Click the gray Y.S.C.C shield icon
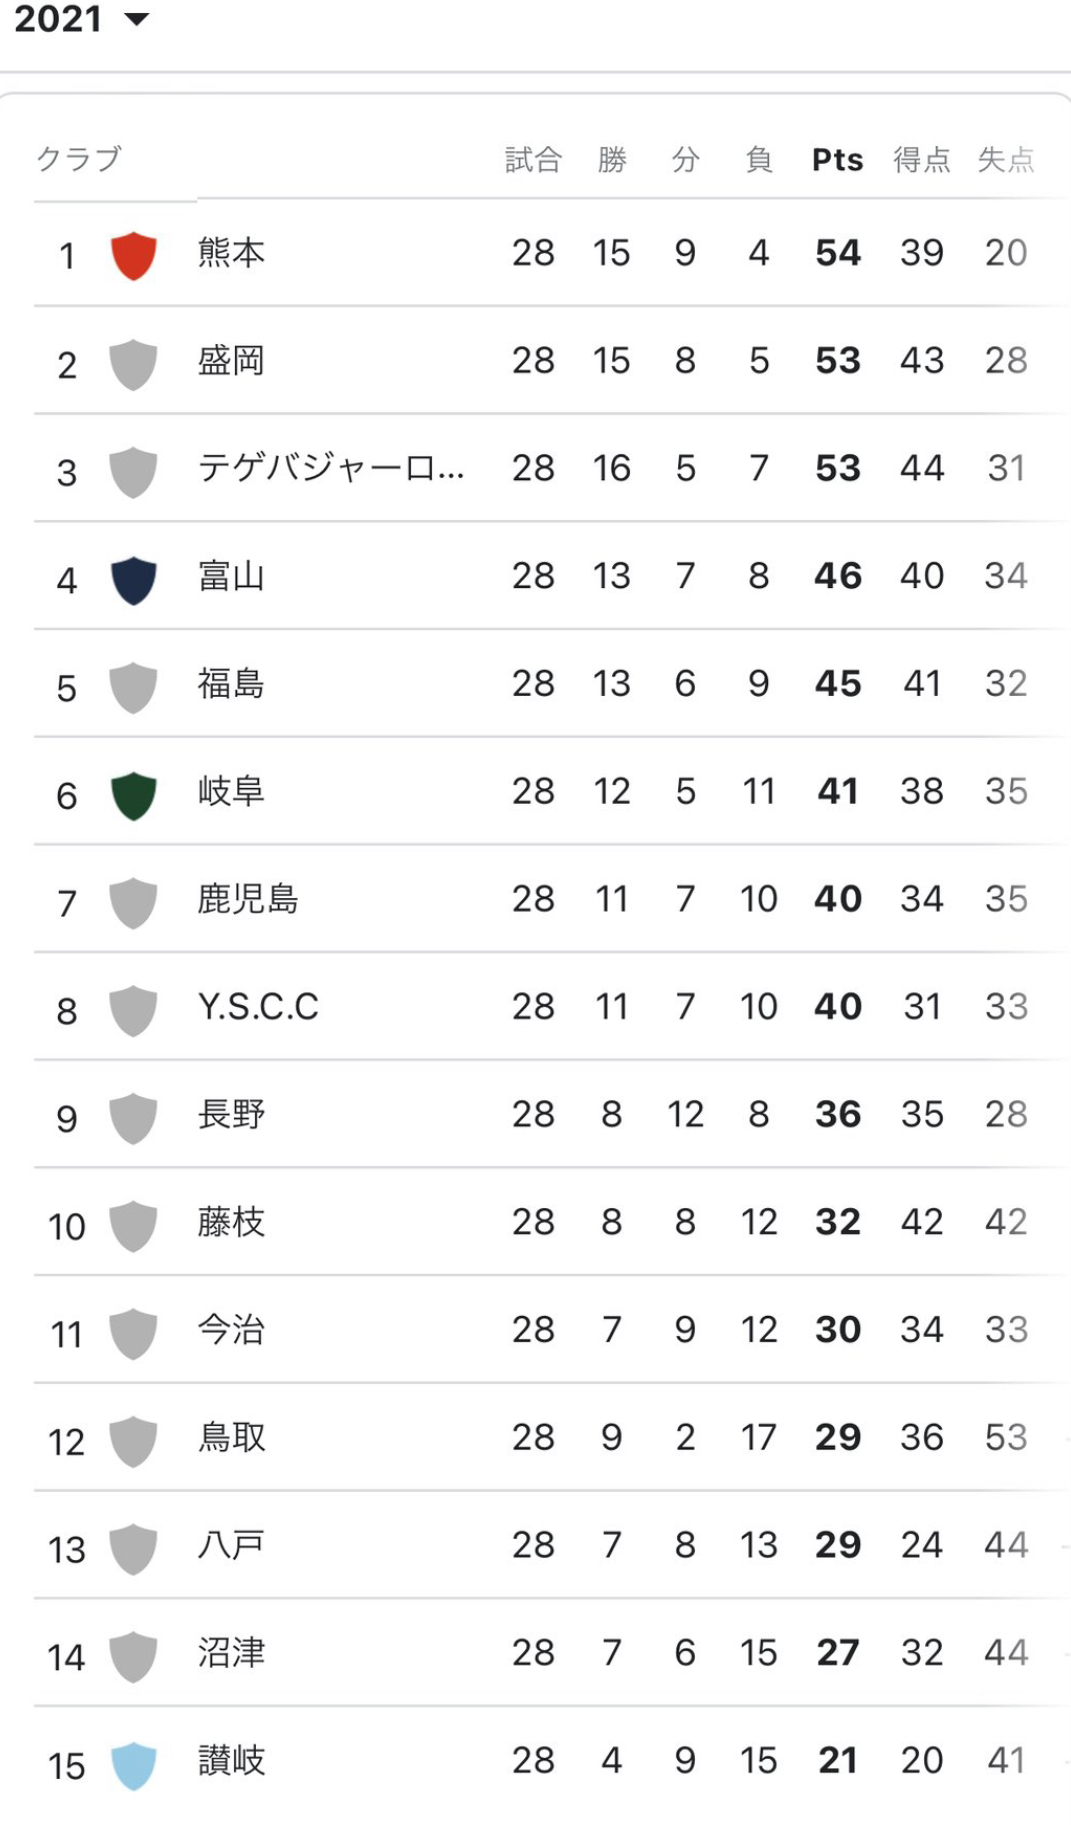This screenshot has width=1071, height=1825. click(x=133, y=1010)
